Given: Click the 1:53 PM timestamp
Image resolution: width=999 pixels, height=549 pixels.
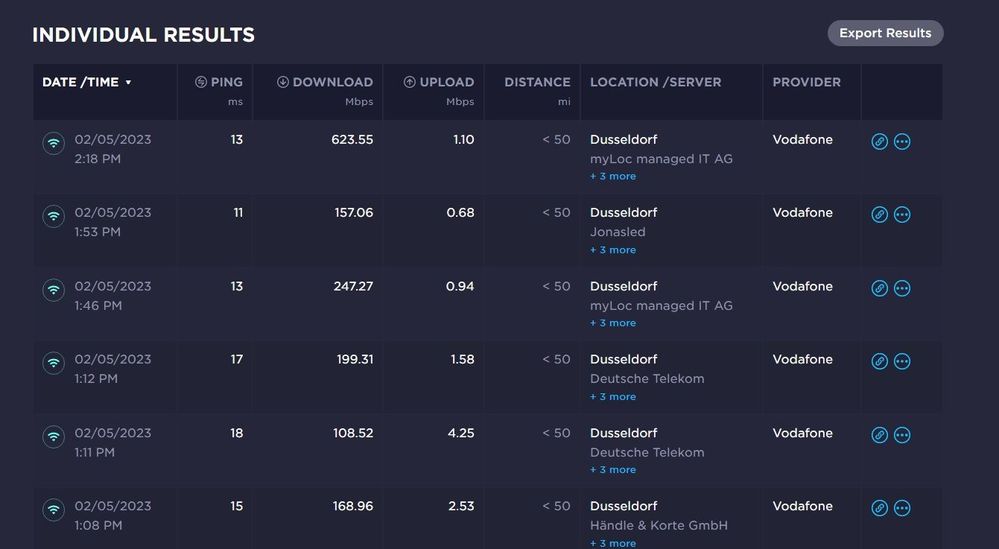Looking at the screenshot, I should 97,232.
